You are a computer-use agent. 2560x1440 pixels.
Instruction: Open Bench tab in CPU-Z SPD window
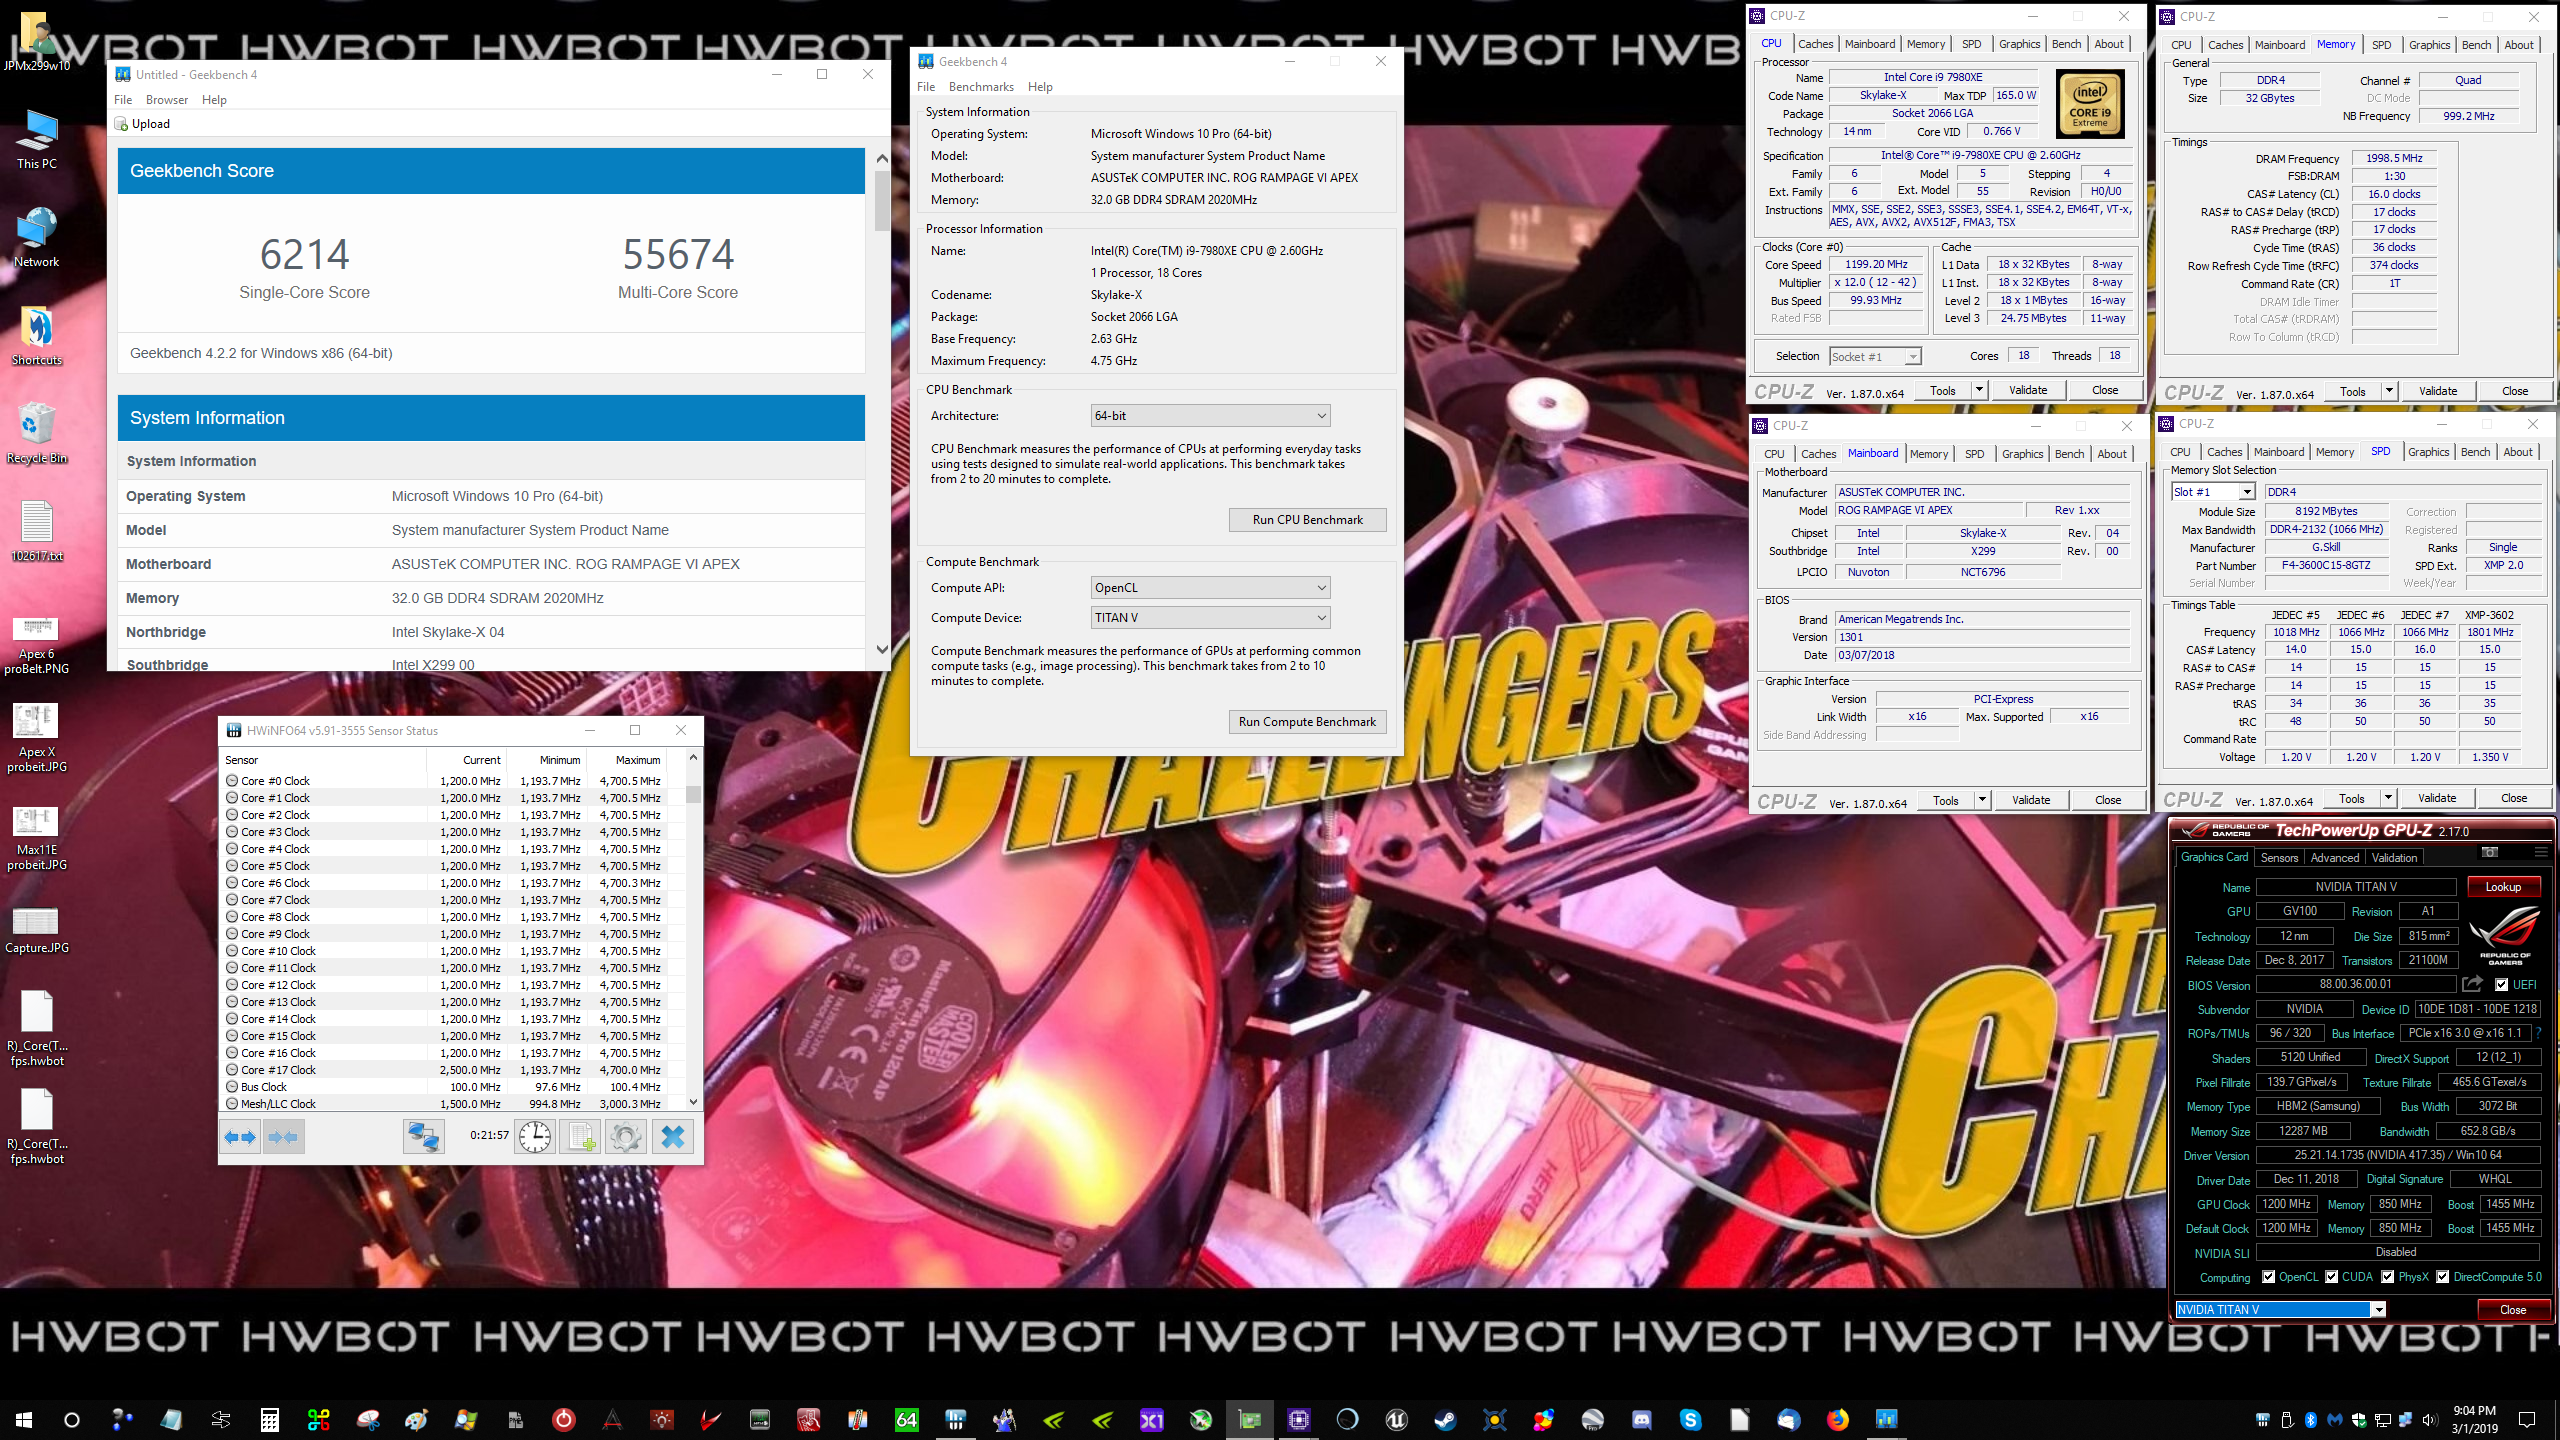(2475, 452)
